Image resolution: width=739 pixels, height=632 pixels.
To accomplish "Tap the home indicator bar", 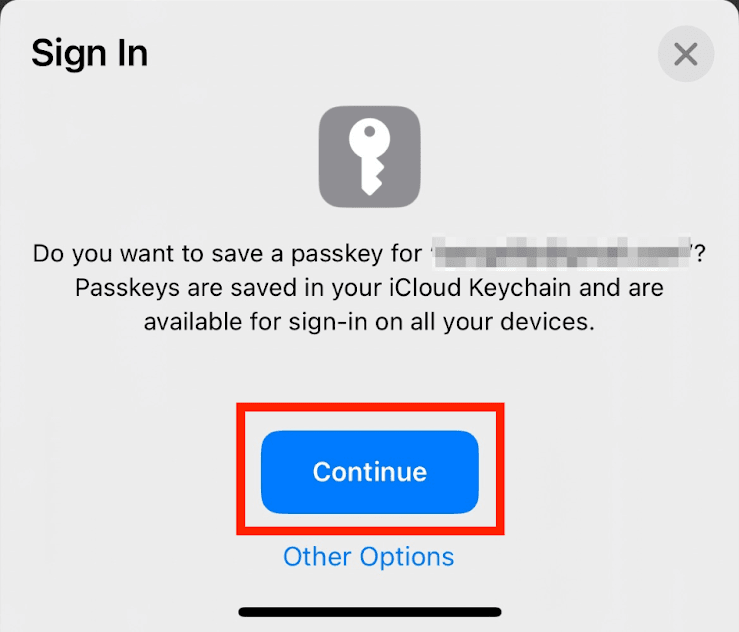I will click(369, 611).
